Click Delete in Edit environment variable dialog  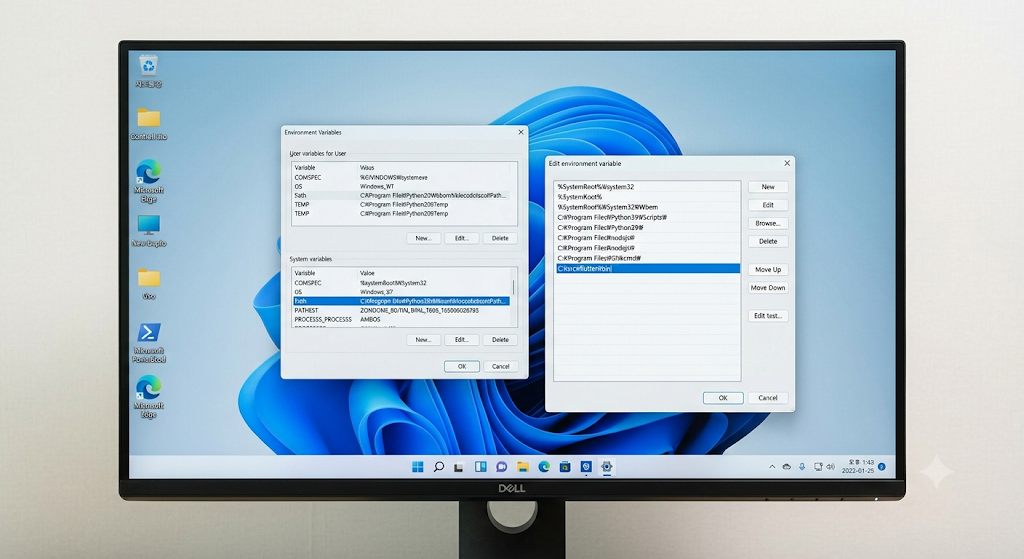pos(768,242)
